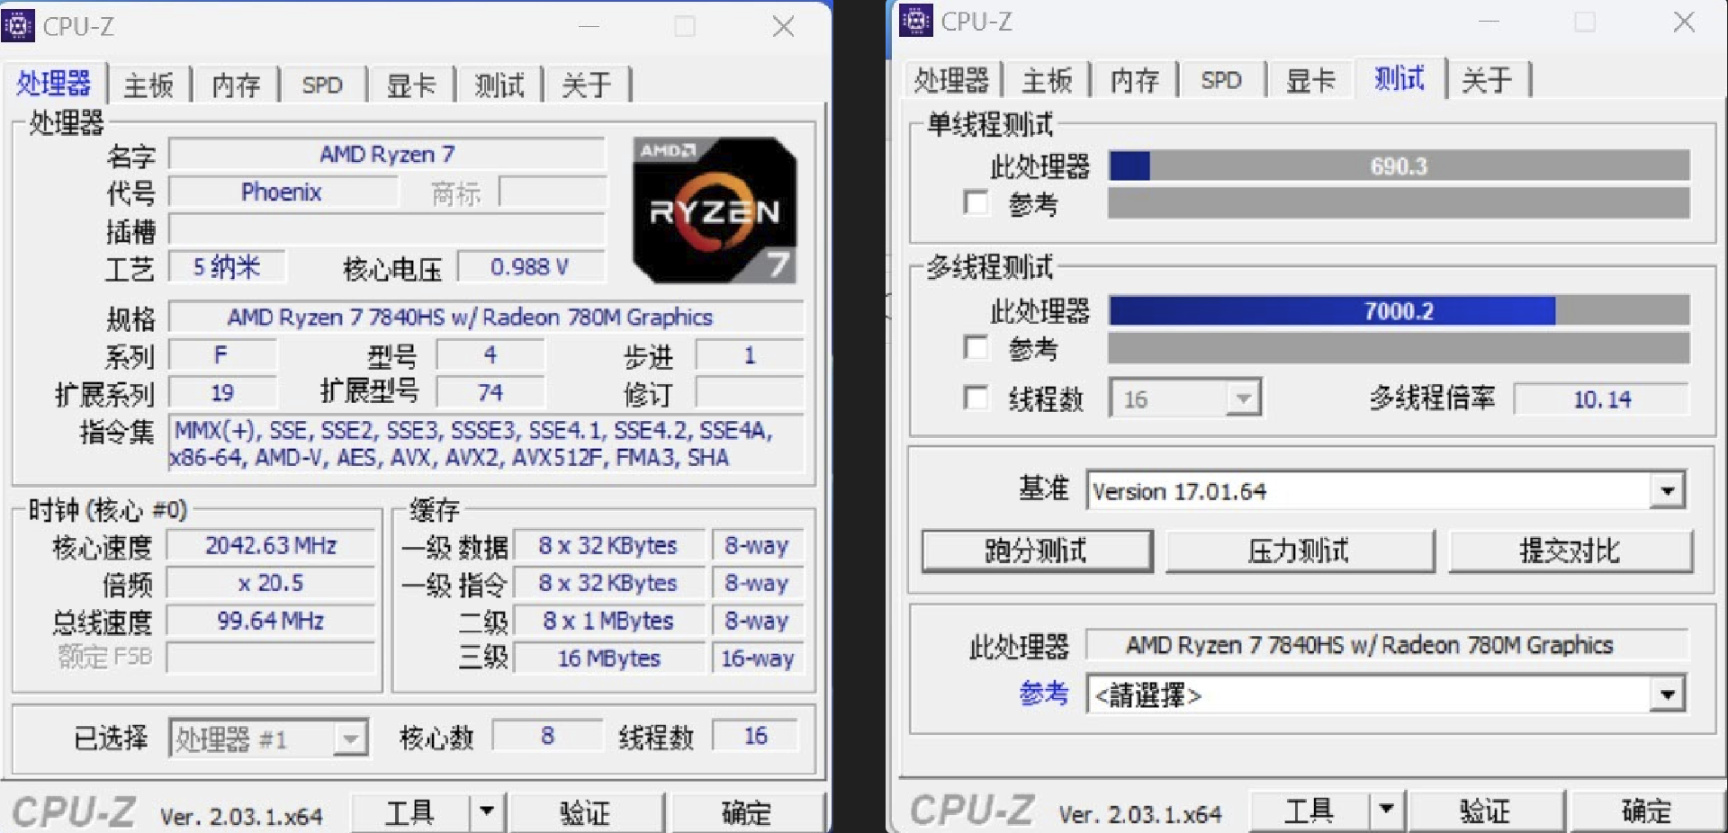Click the 二级 cache value 8 x 1 MBytes
This screenshot has height=833, width=1728.
coord(609,621)
